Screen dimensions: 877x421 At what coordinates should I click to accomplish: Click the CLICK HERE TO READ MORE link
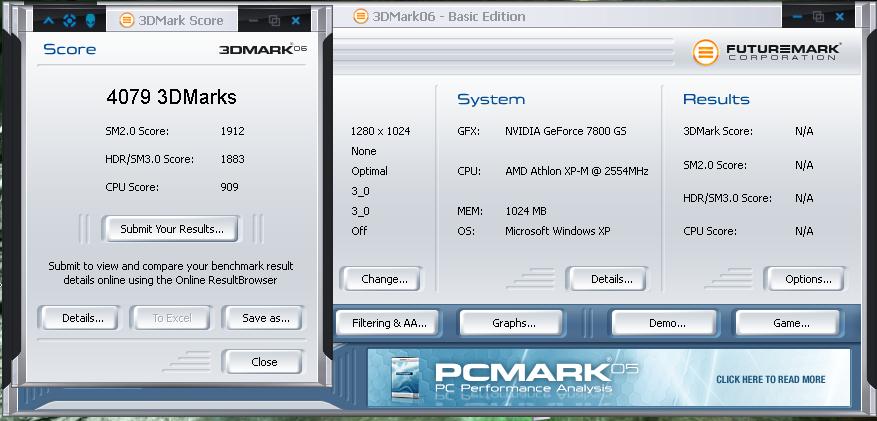pyautogui.click(x=770, y=380)
